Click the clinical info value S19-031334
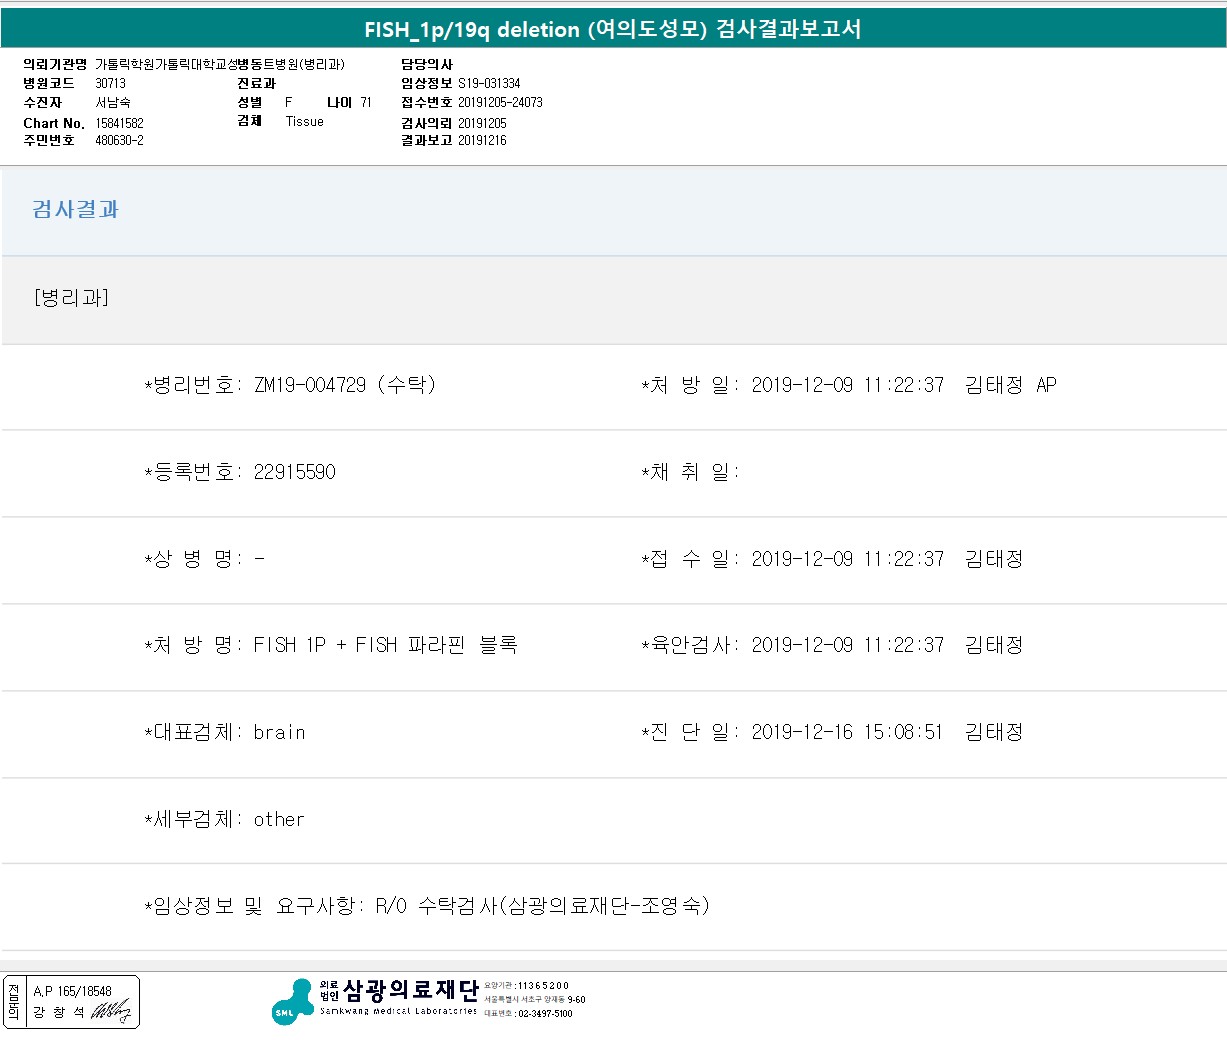Image resolution: width=1227 pixels, height=1040 pixels. click(x=489, y=84)
